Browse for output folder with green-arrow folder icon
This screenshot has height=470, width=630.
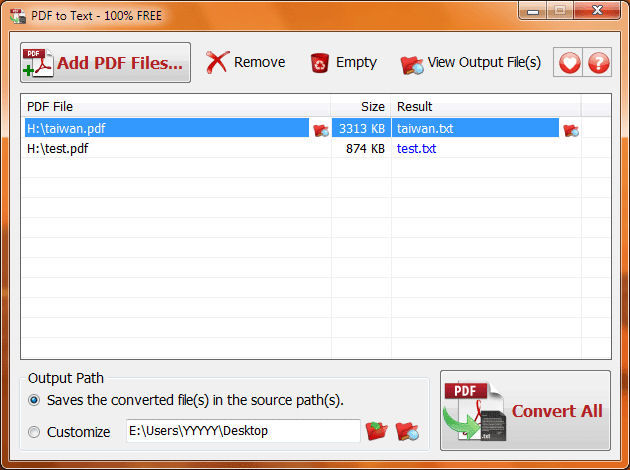coord(376,431)
